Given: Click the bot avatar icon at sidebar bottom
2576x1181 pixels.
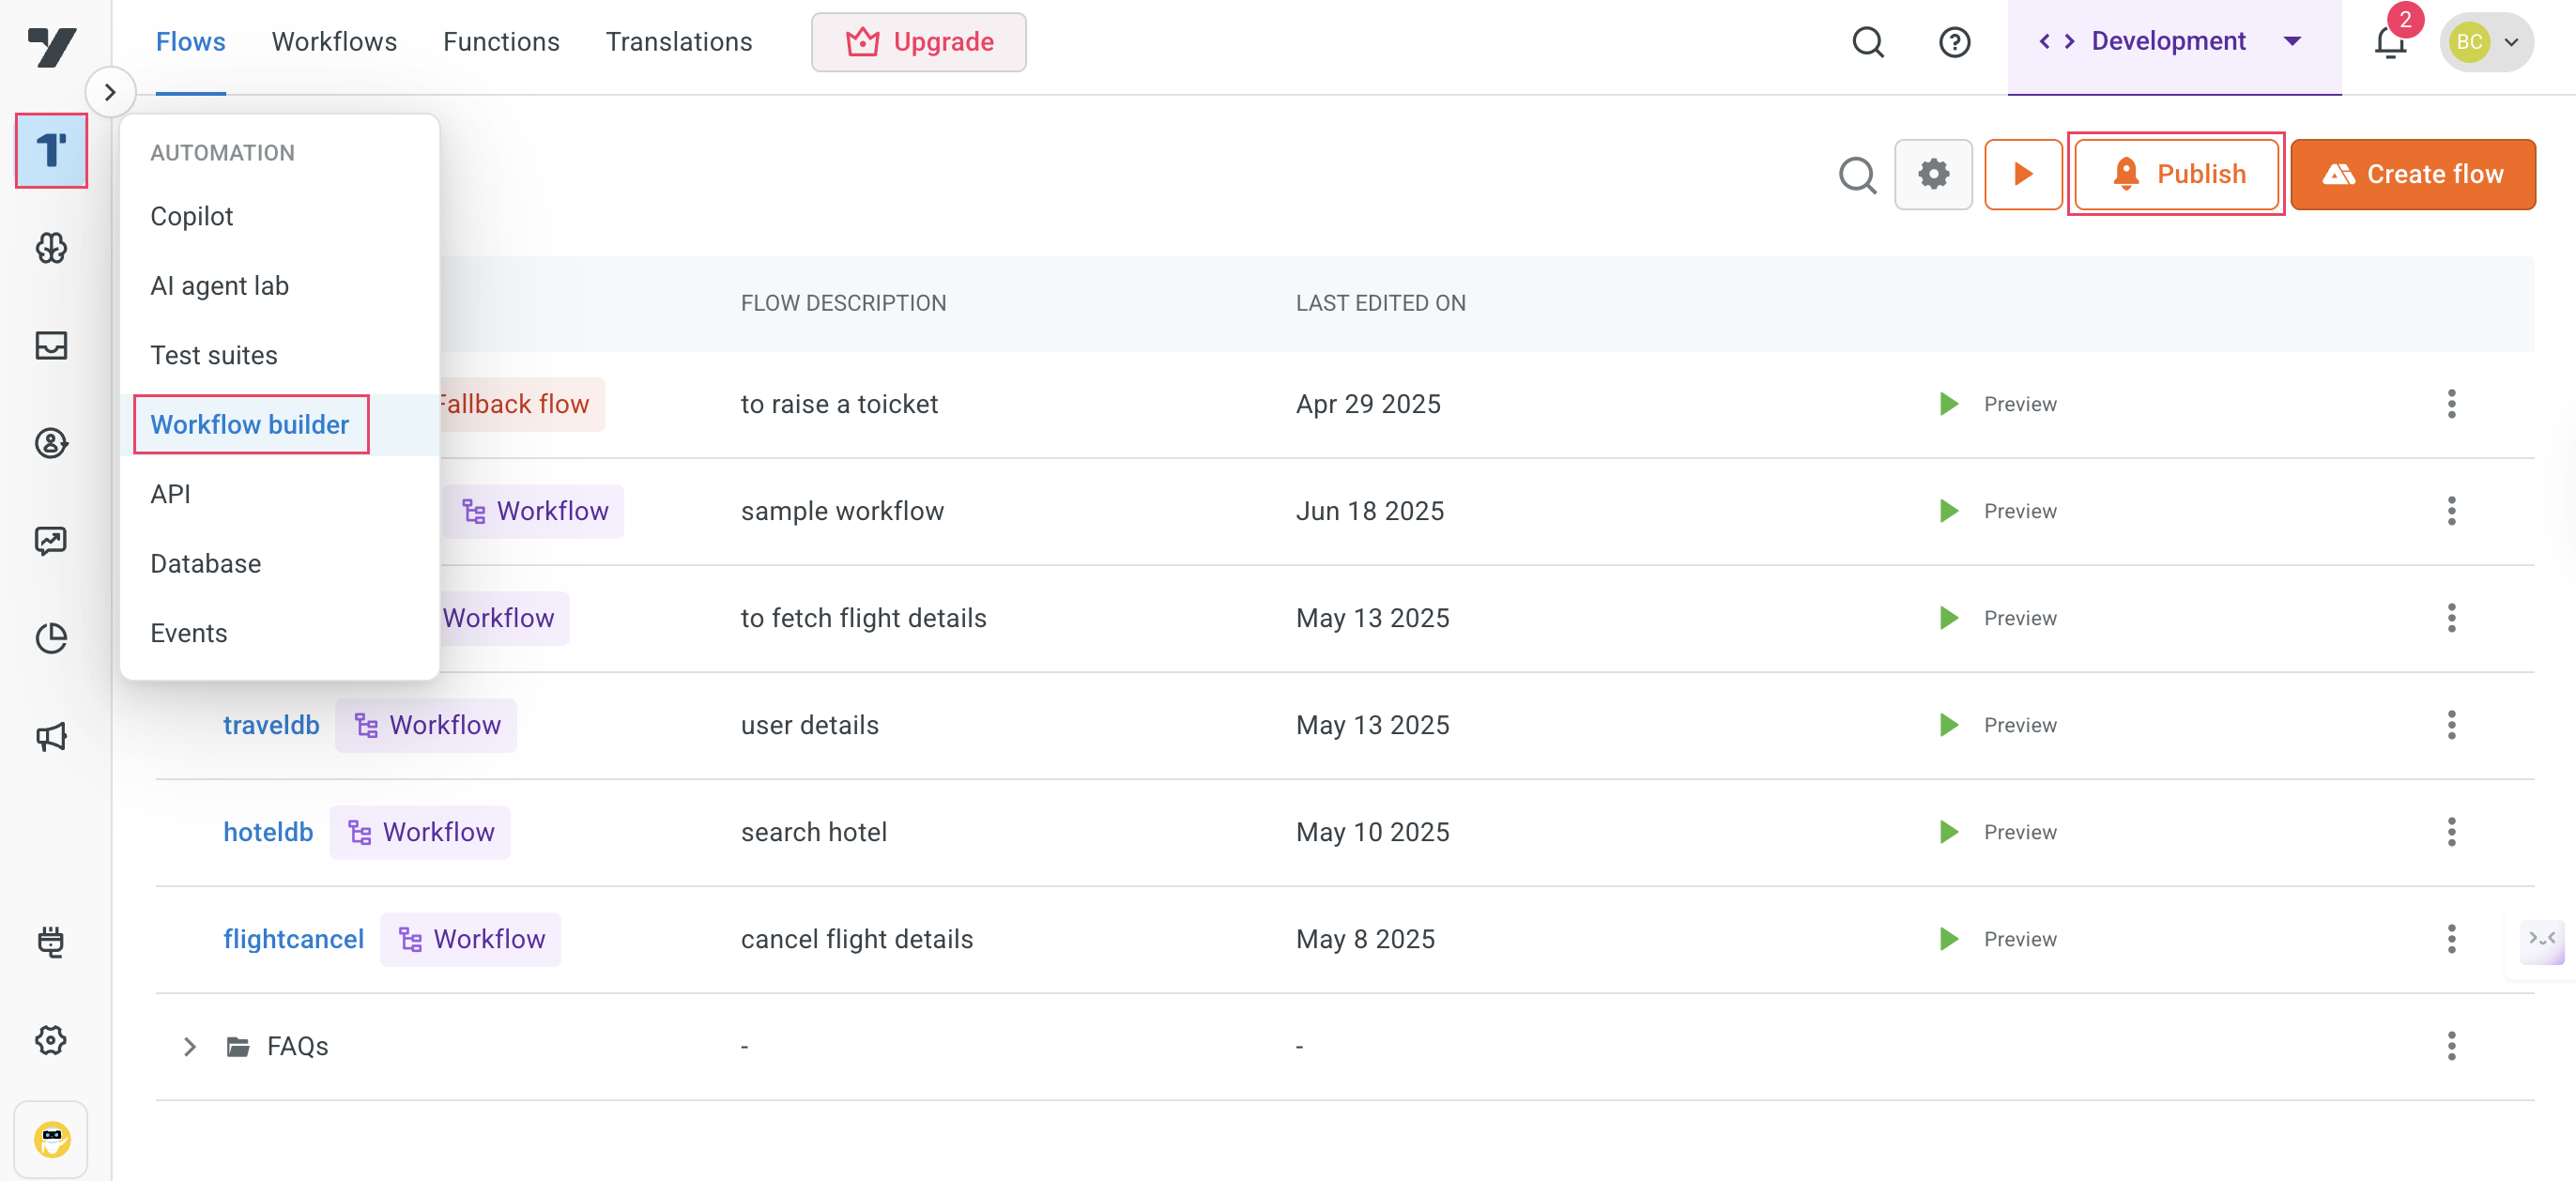Looking at the screenshot, I should (x=51, y=1139).
